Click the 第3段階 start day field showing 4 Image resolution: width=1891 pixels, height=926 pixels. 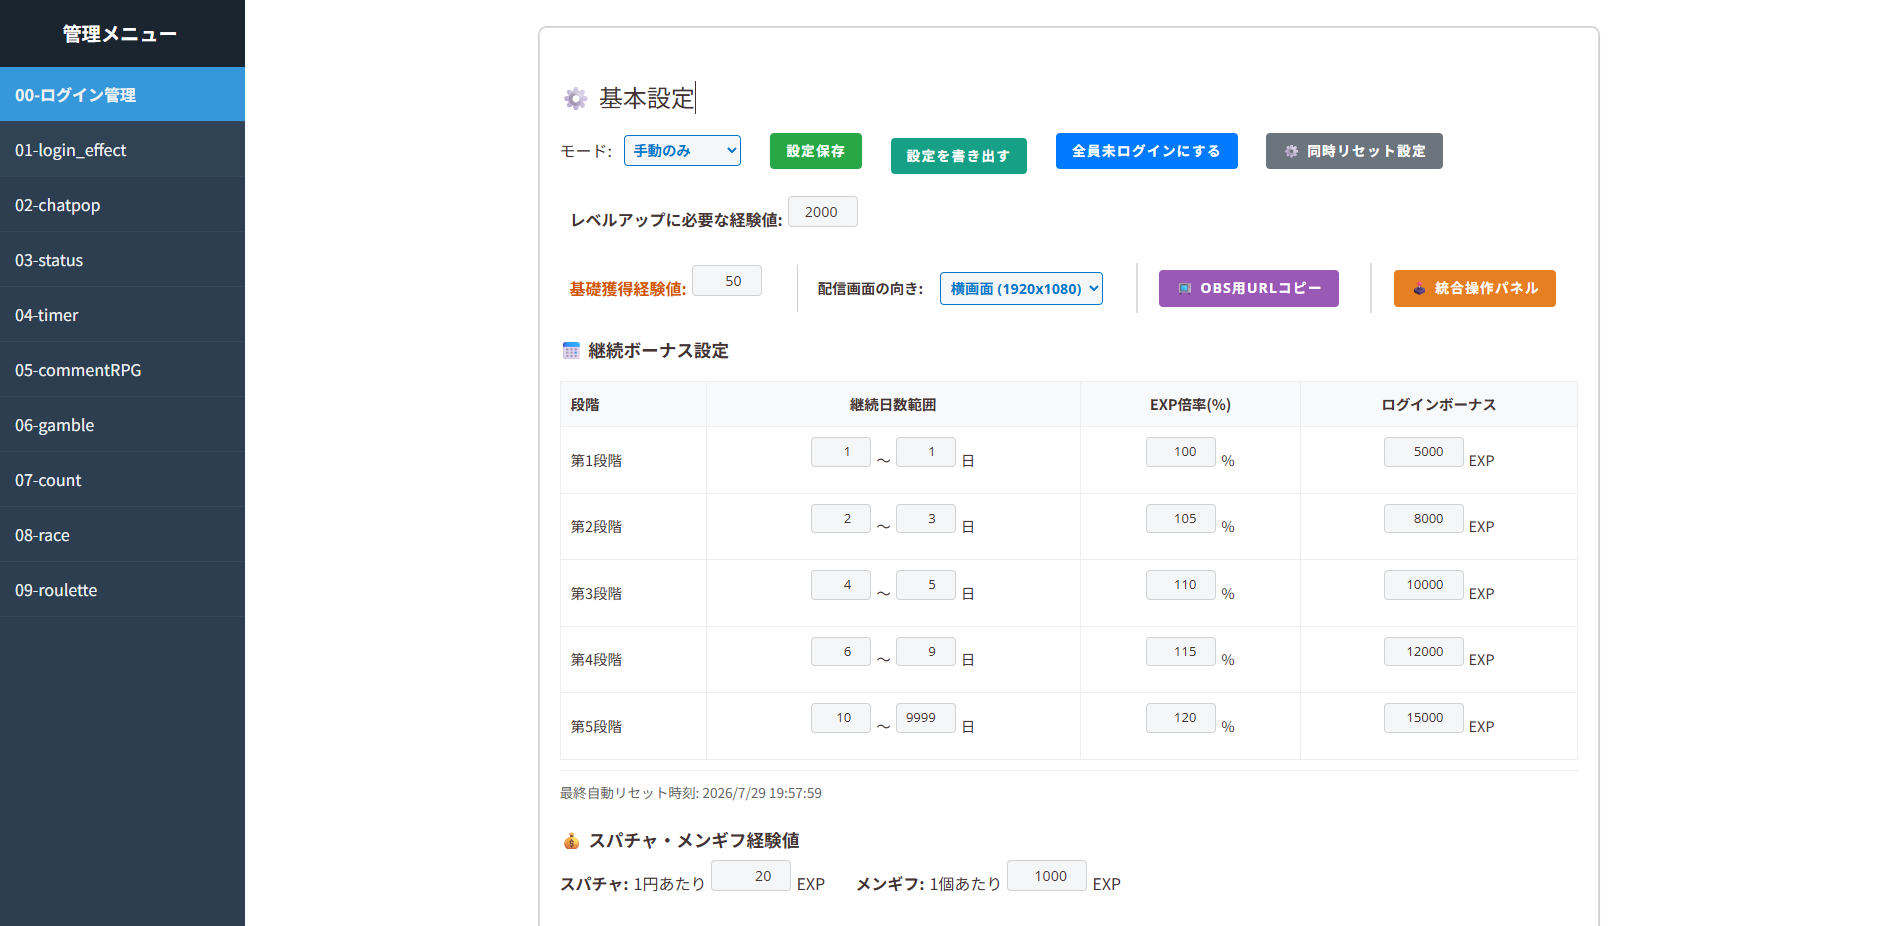tap(841, 585)
